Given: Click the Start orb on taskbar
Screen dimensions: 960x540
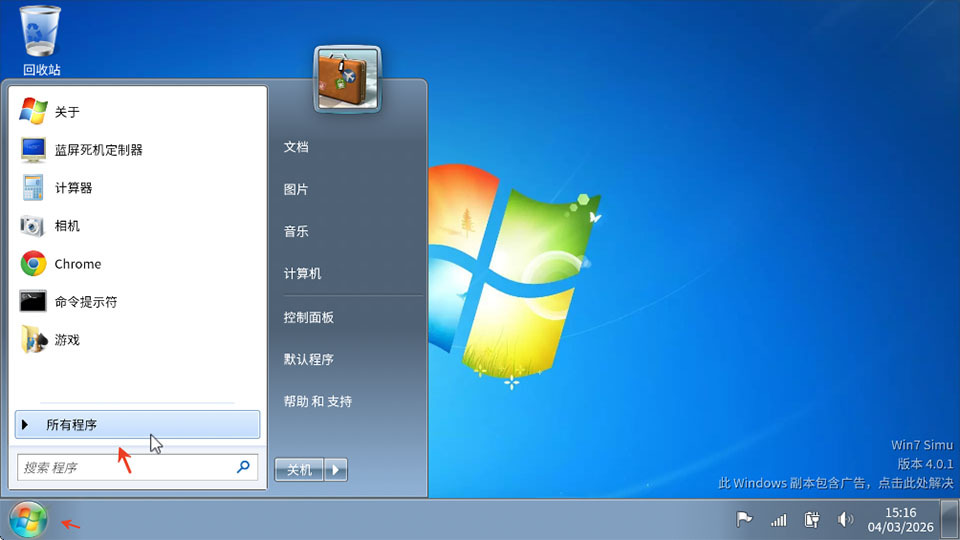Looking at the screenshot, I should click(28, 520).
